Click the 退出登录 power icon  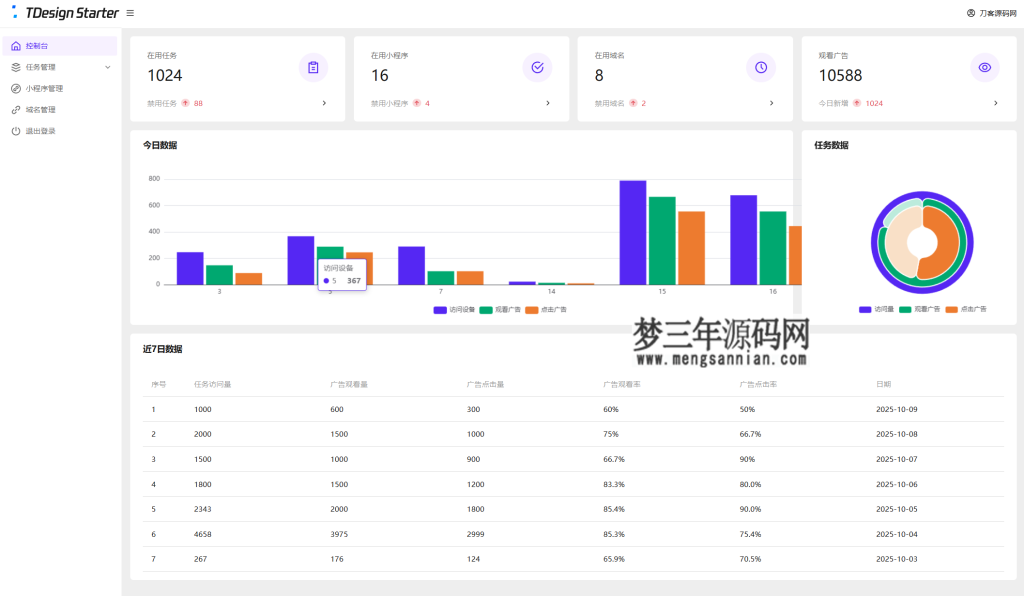tap(16, 129)
